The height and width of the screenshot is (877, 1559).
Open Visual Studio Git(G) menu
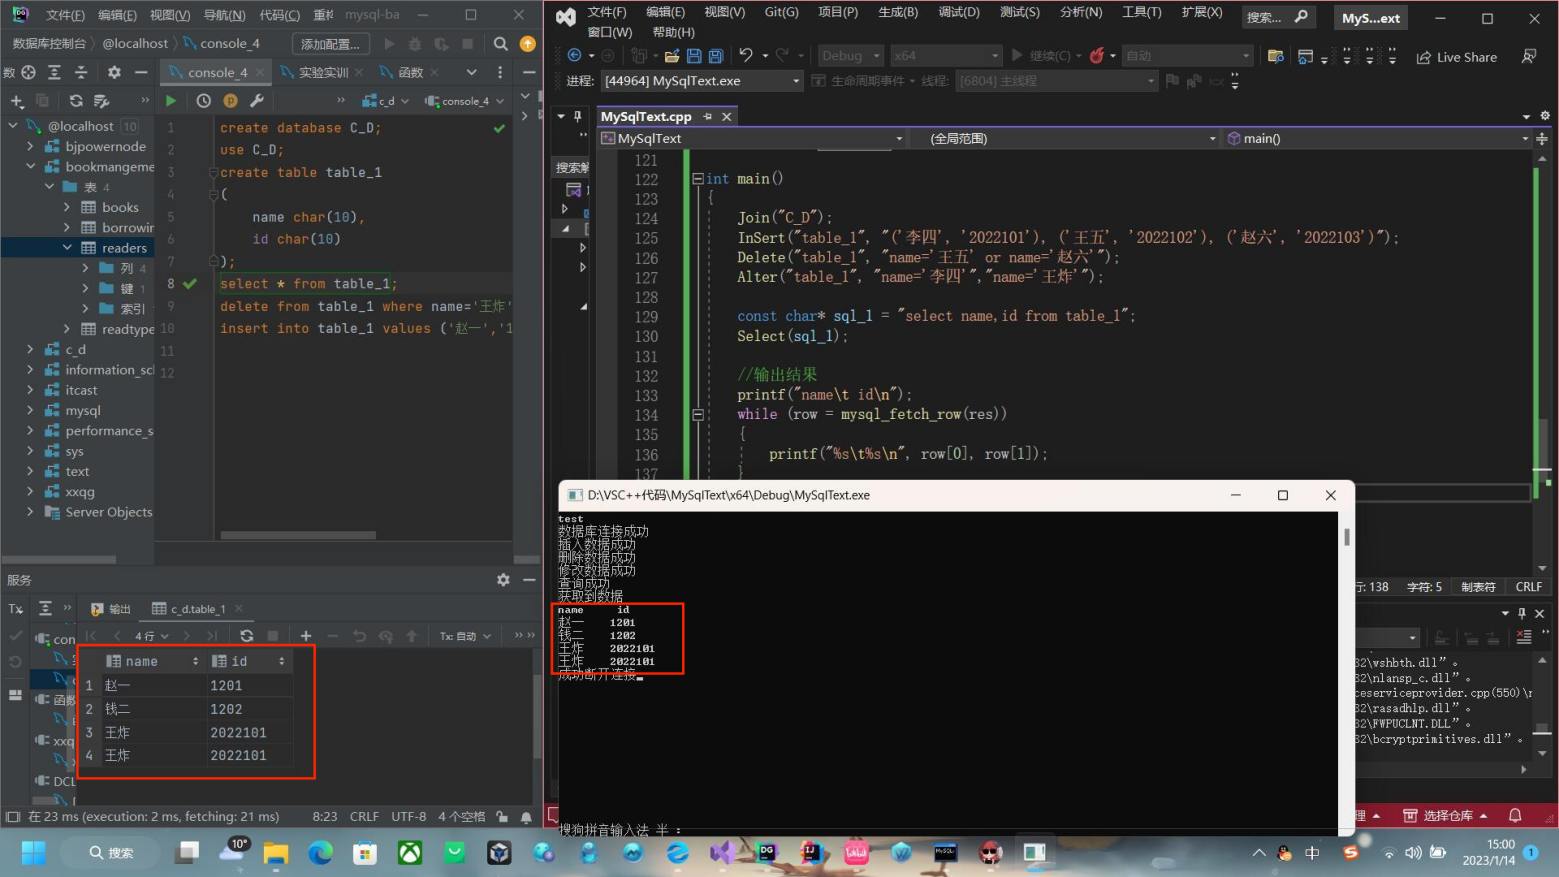(781, 12)
